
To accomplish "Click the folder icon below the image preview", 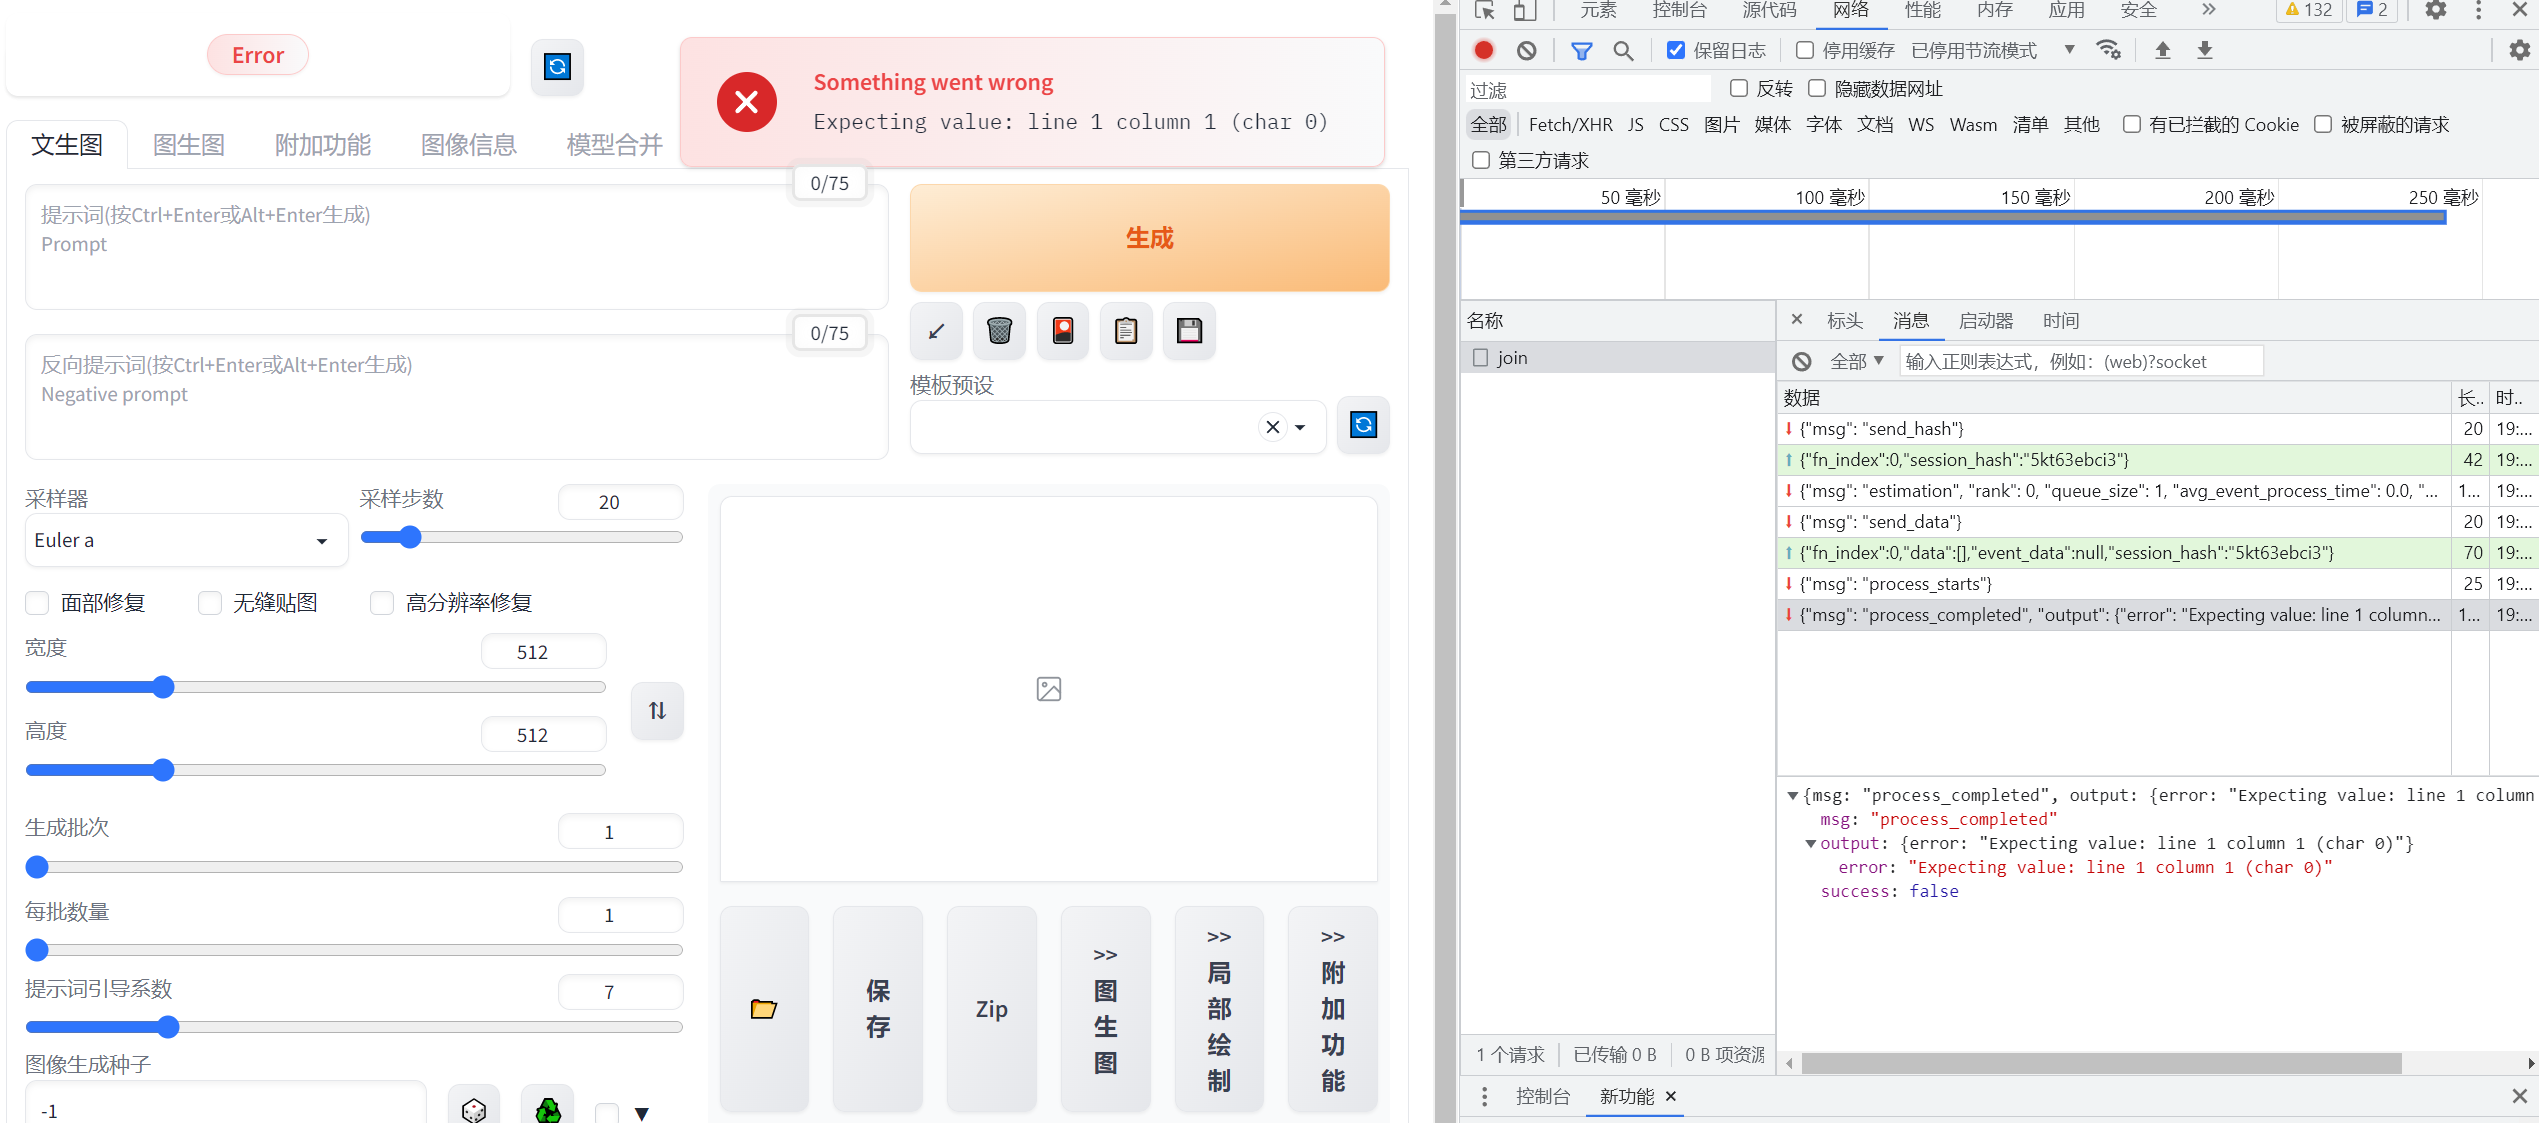I will [763, 1008].
